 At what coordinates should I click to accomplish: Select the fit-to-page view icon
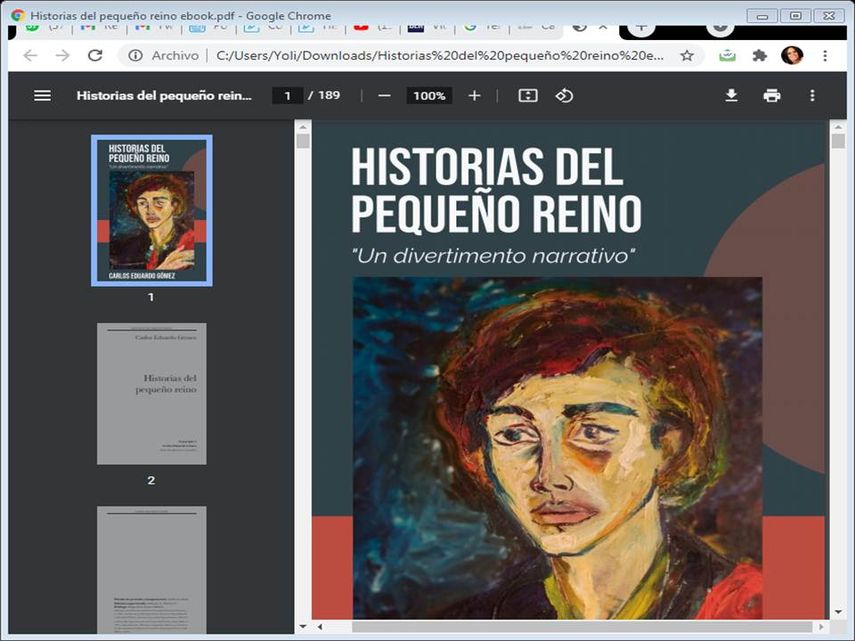[527, 95]
